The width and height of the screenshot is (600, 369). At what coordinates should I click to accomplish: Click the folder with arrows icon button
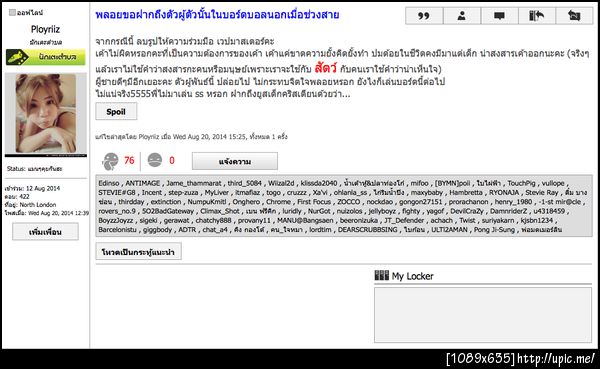574,16
